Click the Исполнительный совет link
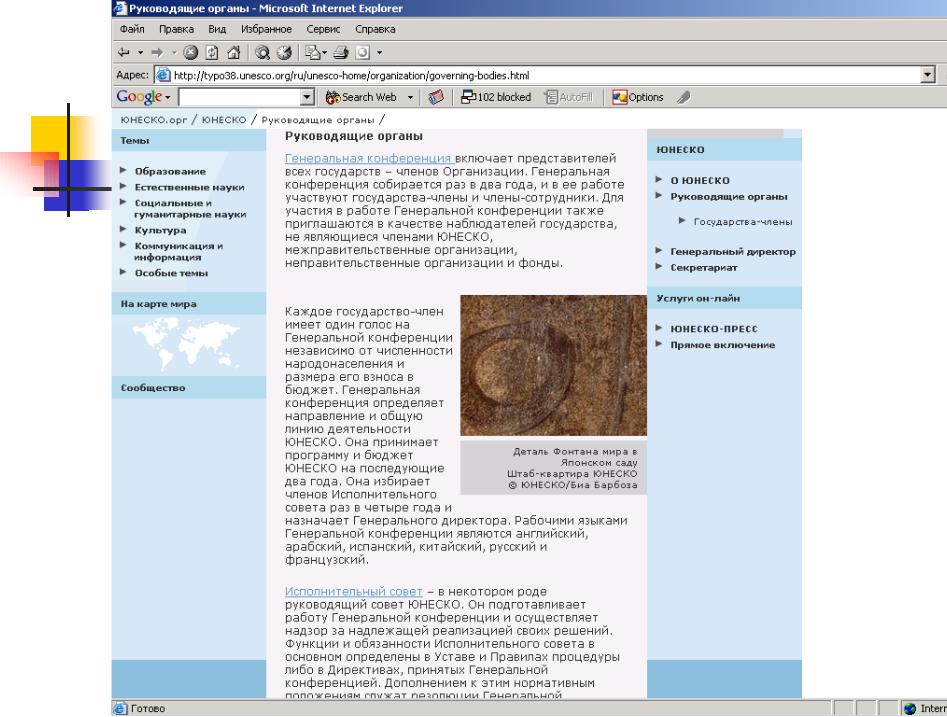The width and height of the screenshot is (947, 717). click(353, 591)
